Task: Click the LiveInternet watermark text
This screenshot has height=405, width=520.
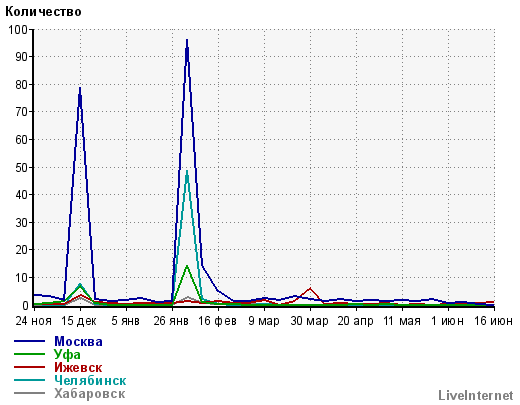Action: pos(476,395)
